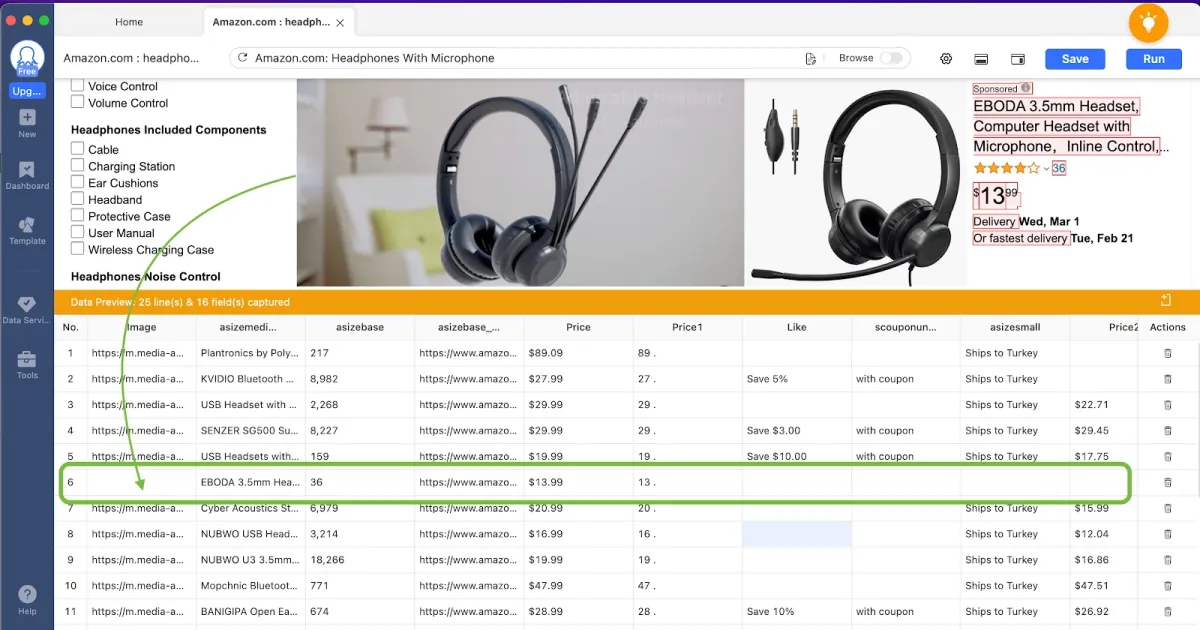Click the user profile avatar
The height and width of the screenshot is (630, 1200).
[x=27, y=58]
